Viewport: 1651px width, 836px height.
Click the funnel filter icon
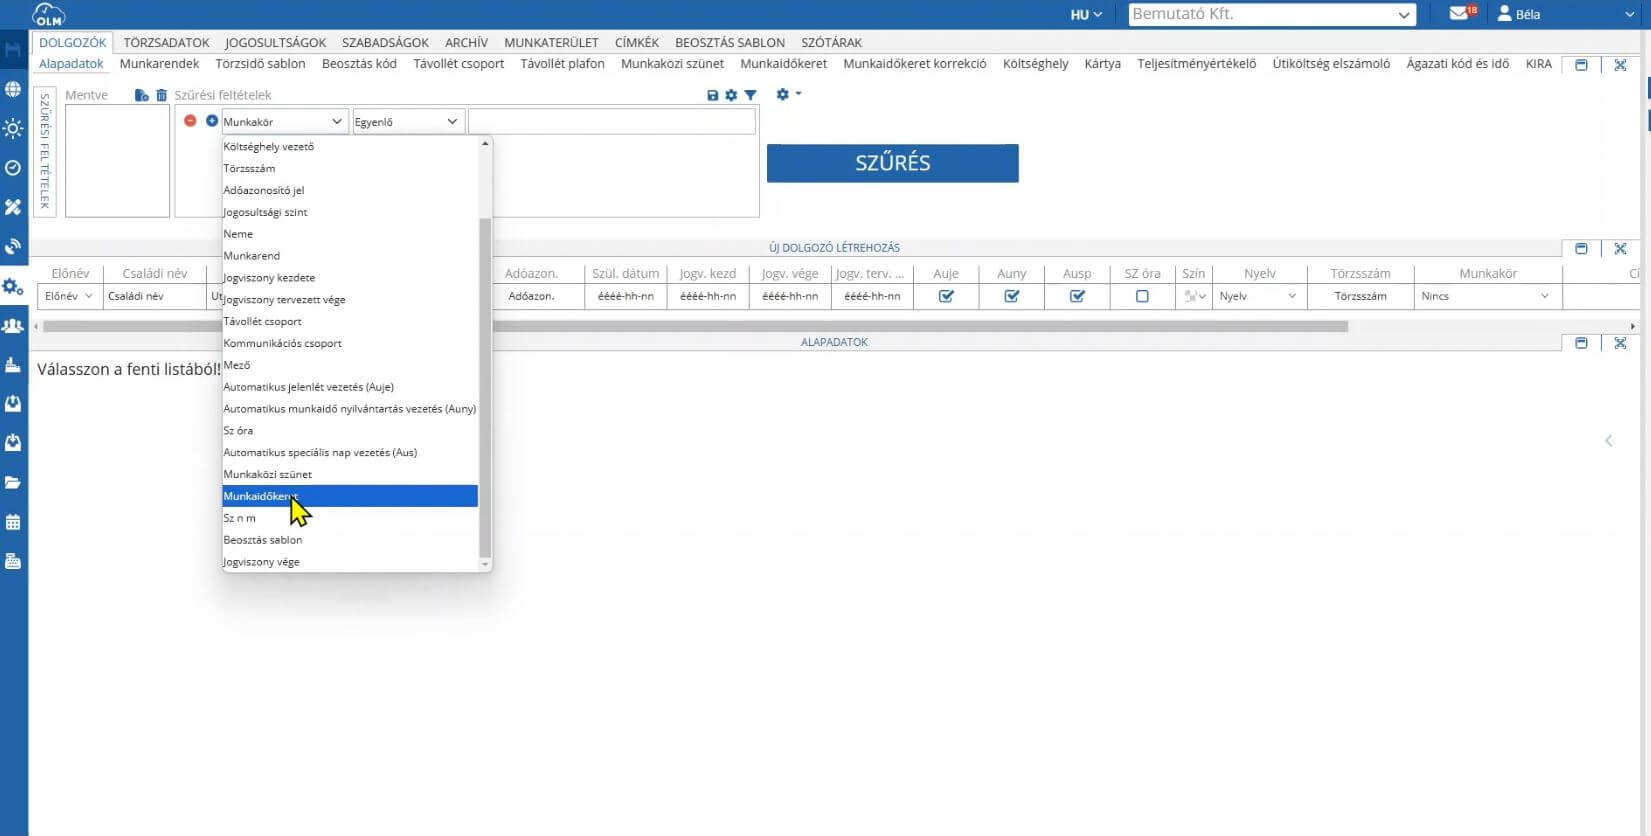point(751,95)
